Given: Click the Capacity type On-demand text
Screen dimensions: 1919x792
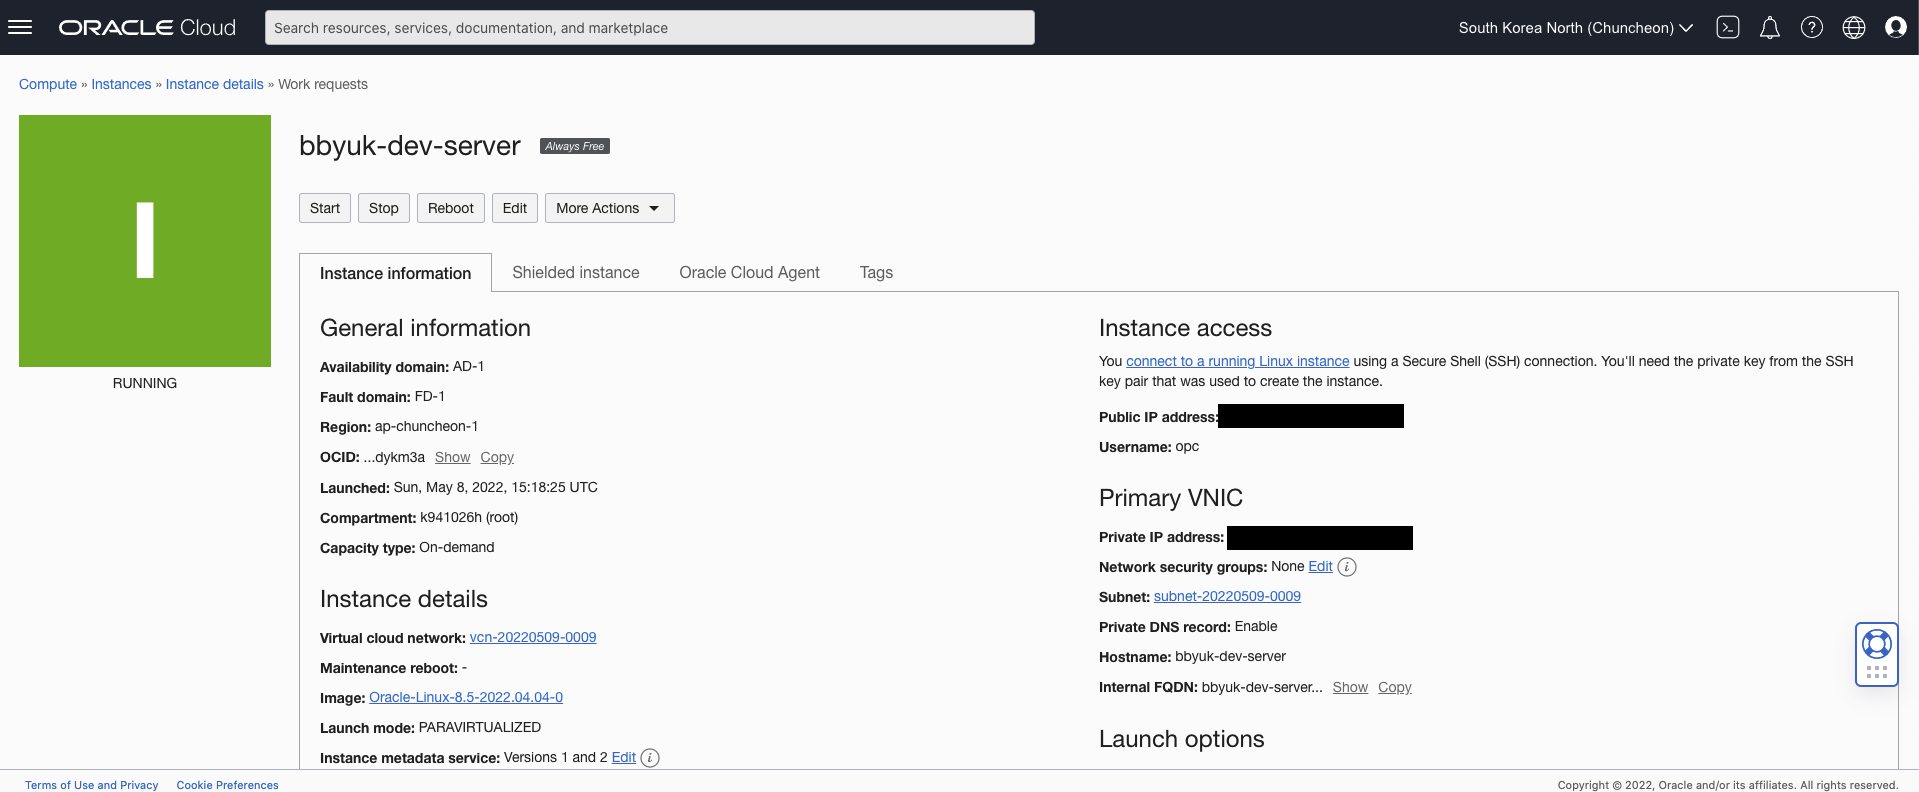Looking at the screenshot, I should point(457,547).
